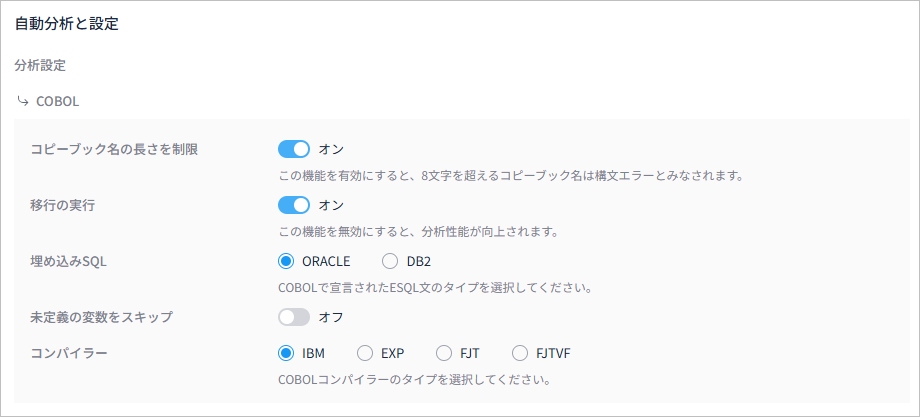Click the オフ state text
Image resolution: width=920 pixels, height=417 pixels.
coord(331,317)
